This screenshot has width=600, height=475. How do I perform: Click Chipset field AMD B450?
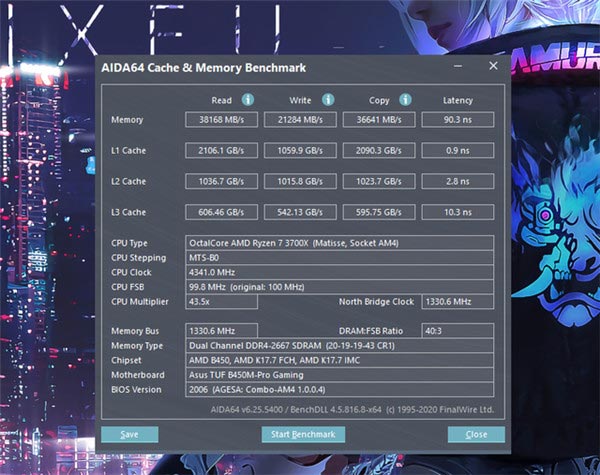[x=339, y=360]
